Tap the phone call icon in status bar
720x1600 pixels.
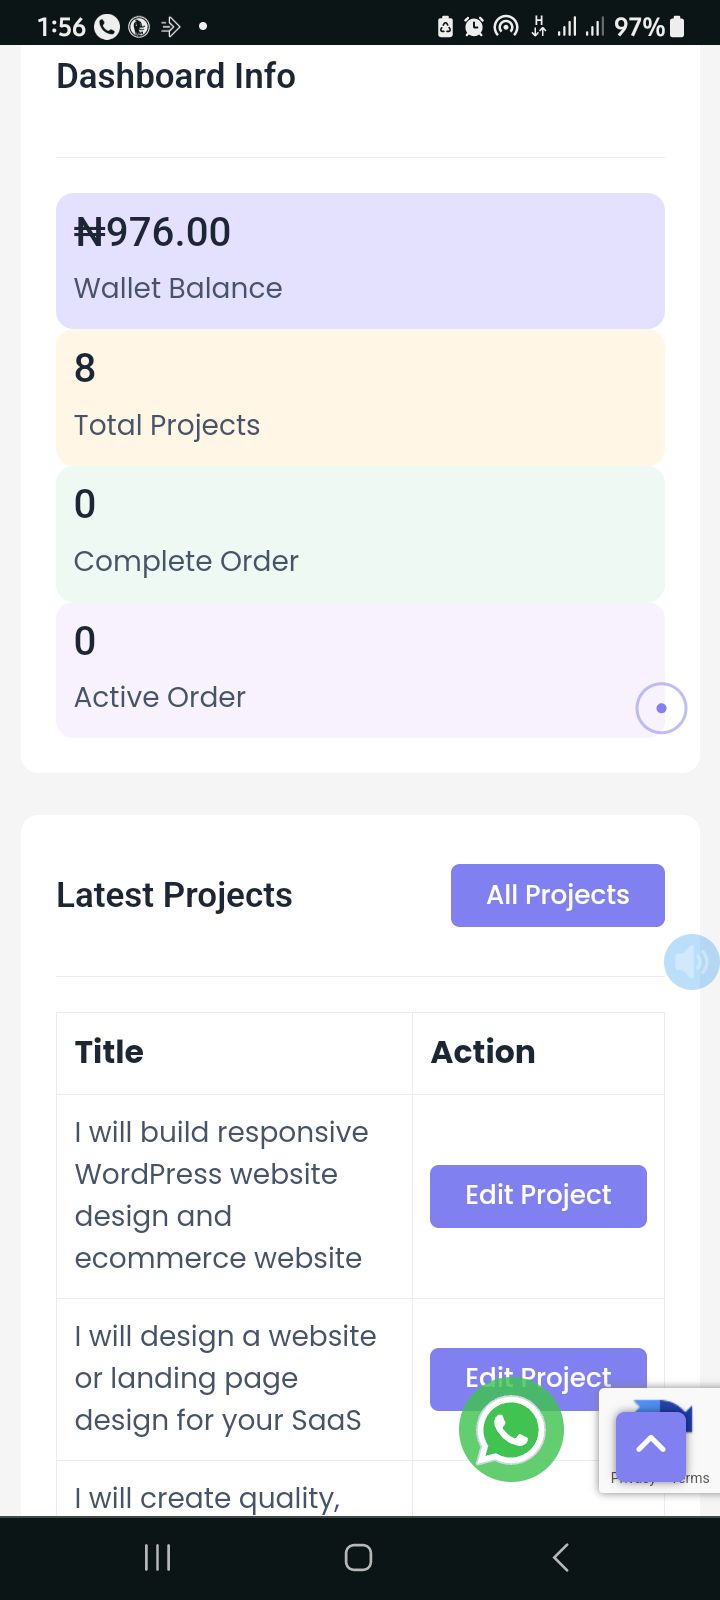point(106,27)
